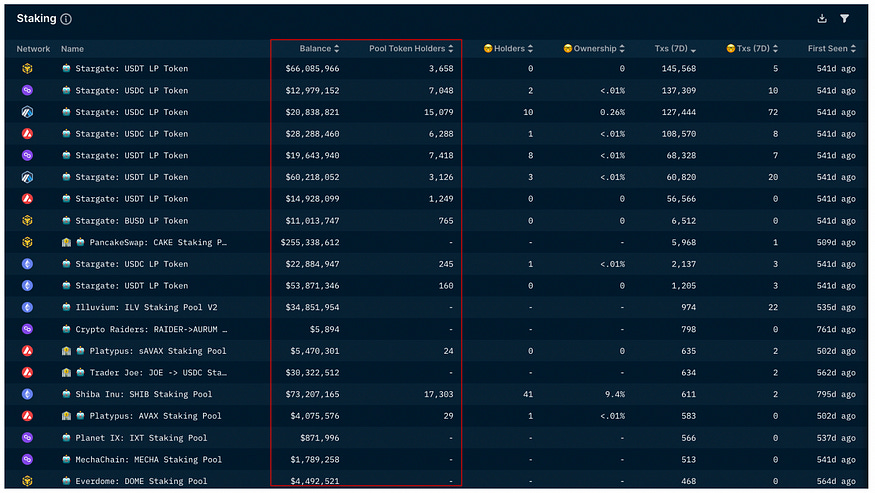Click Ethereum network icon for Illuvium row
The height and width of the screenshot is (493, 875).
click(27, 308)
